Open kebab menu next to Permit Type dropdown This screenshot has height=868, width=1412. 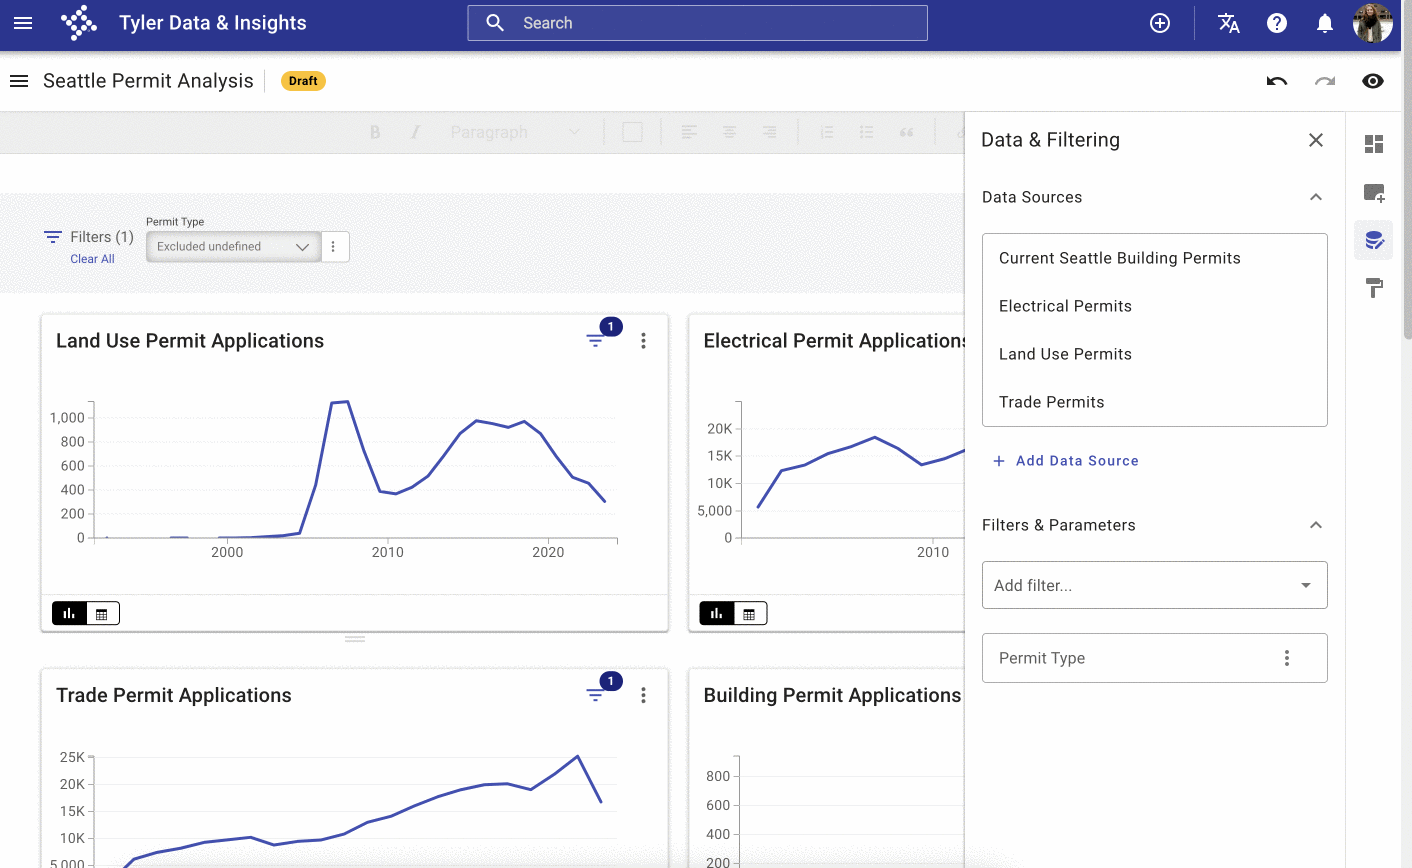(334, 247)
